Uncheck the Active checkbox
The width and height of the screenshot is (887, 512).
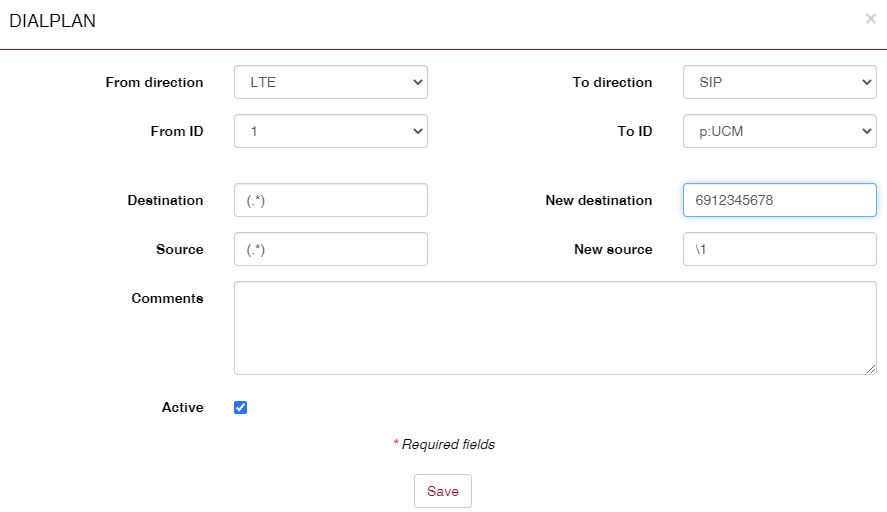tap(241, 407)
